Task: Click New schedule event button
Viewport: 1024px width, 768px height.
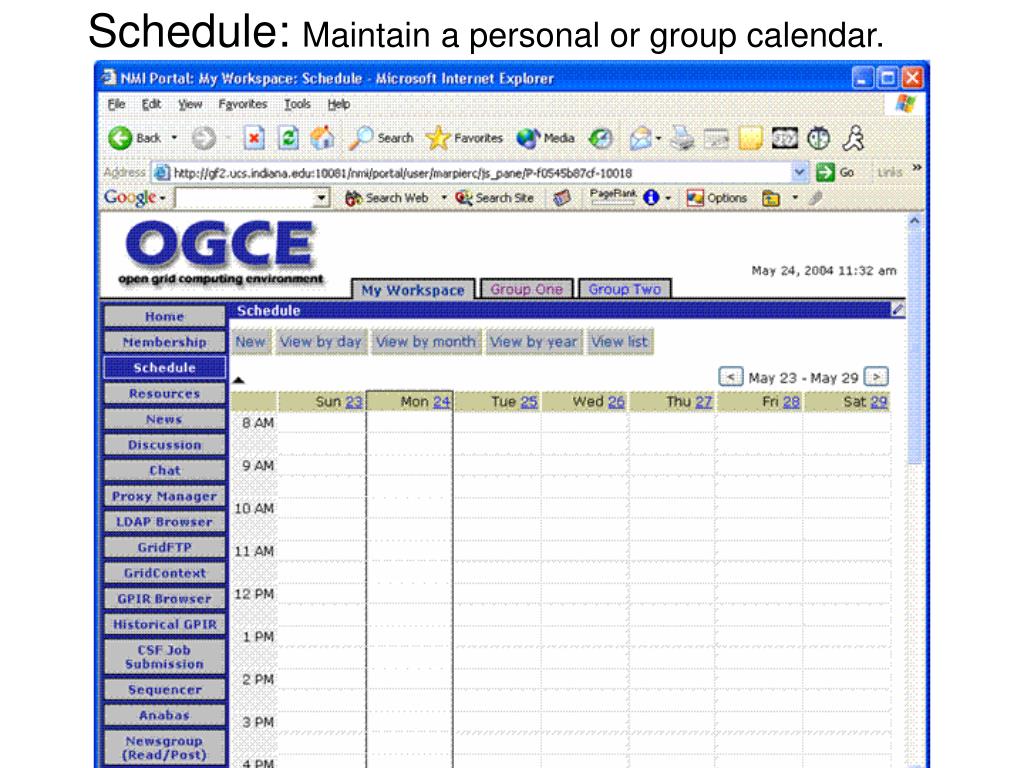Action: pyautogui.click(x=251, y=342)
